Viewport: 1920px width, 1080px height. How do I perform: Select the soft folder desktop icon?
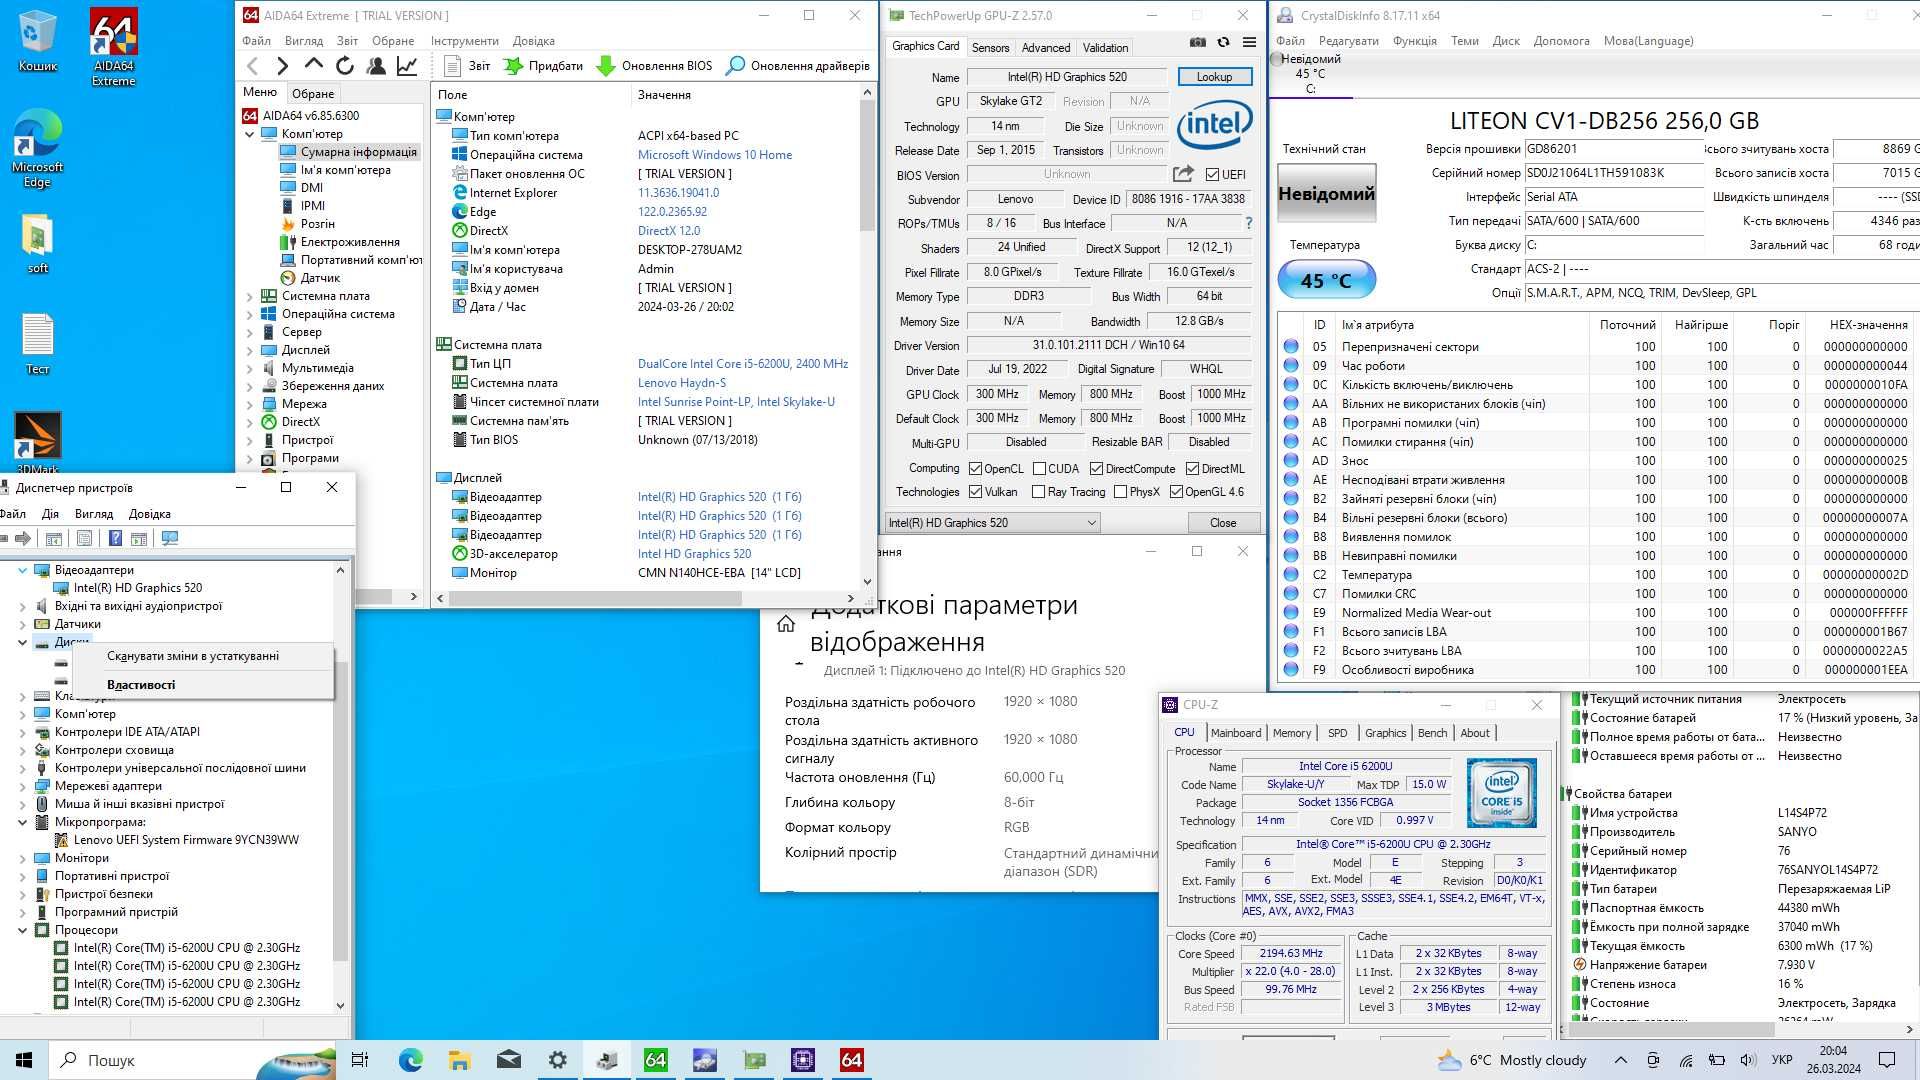point(38,244)
